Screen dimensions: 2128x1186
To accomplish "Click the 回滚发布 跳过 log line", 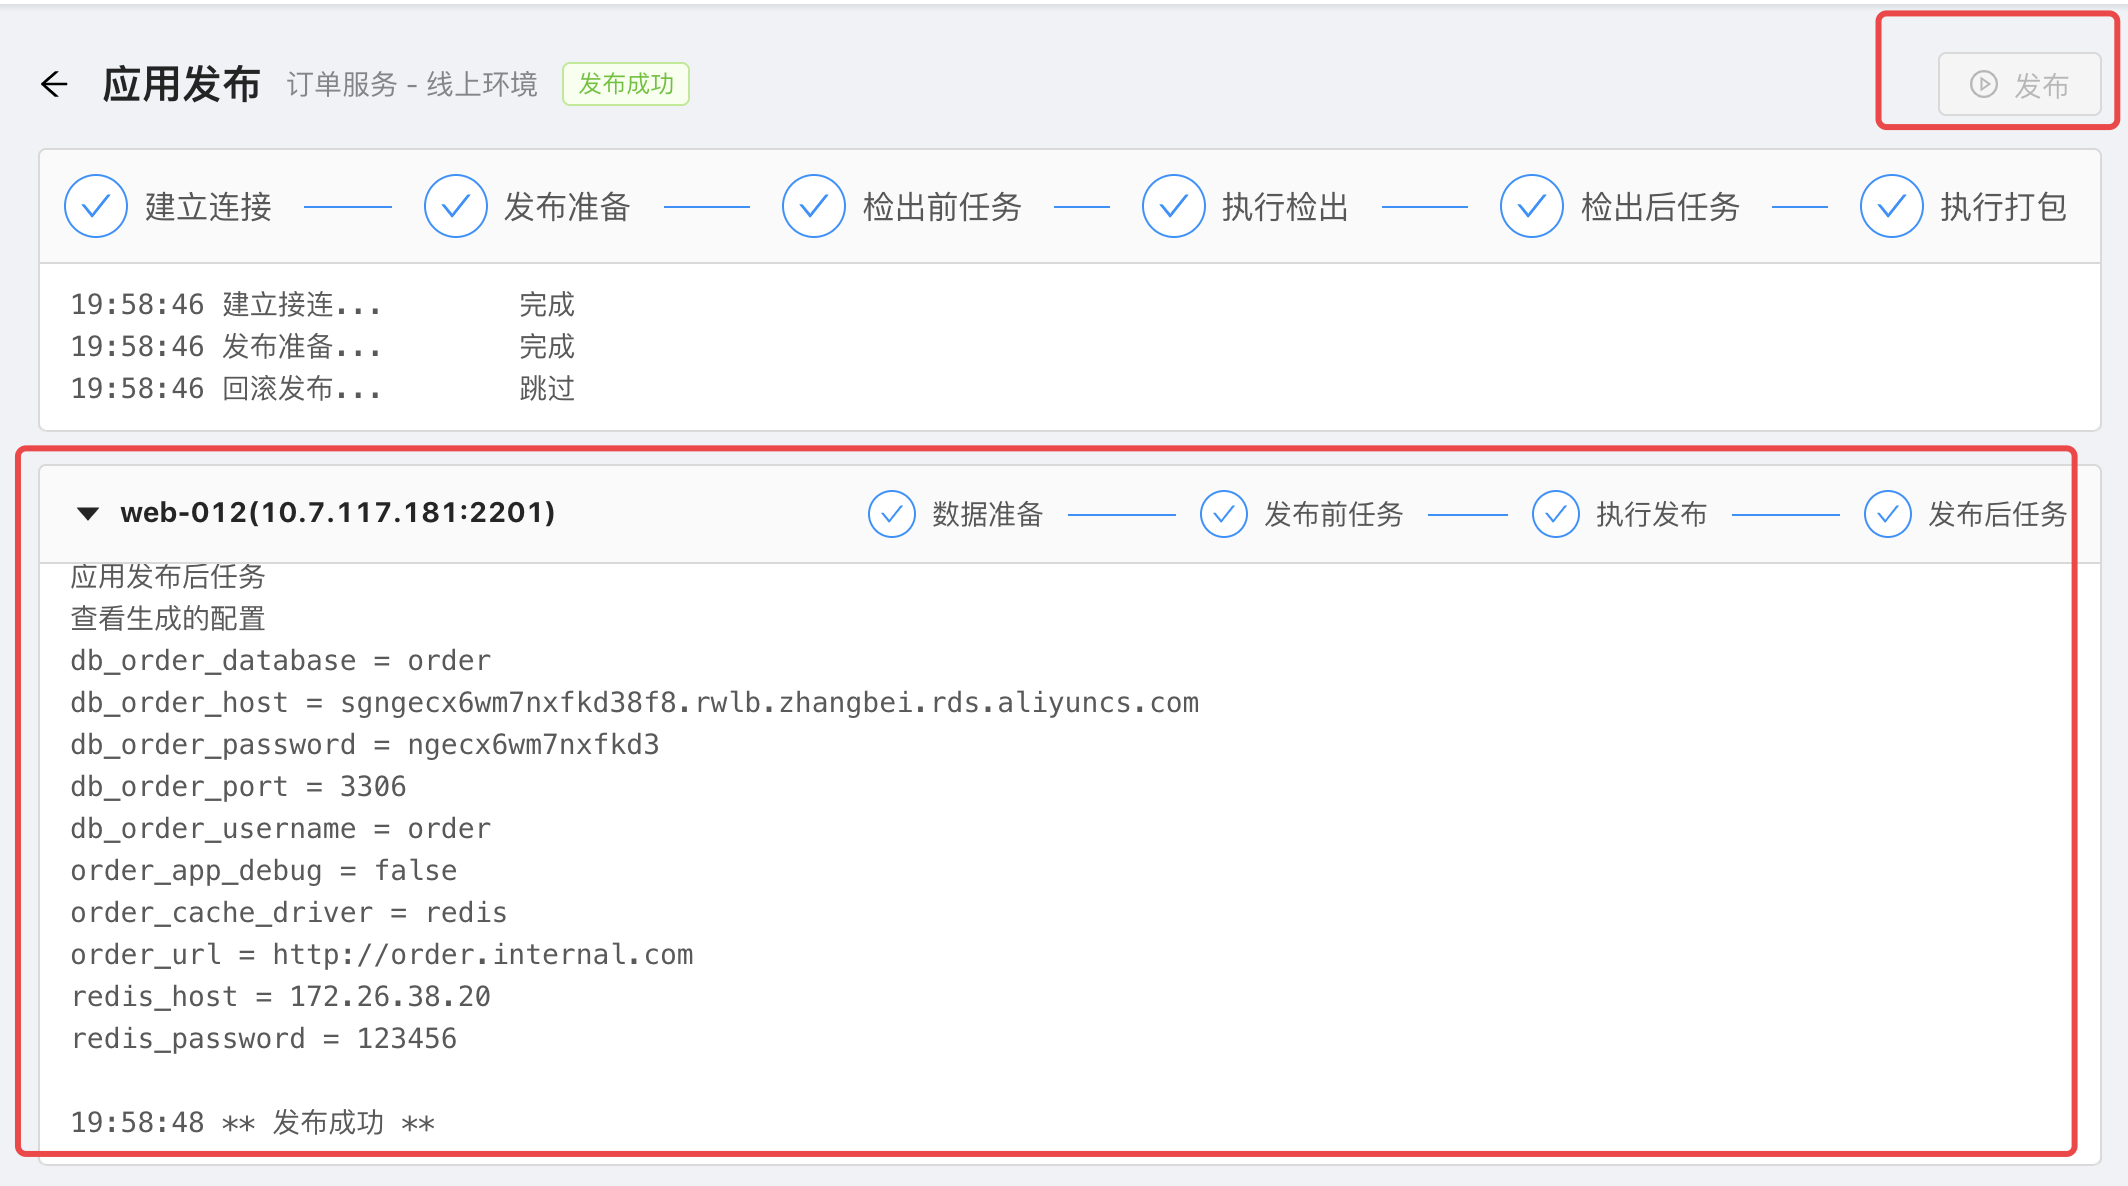I will (x=323, y=388).
